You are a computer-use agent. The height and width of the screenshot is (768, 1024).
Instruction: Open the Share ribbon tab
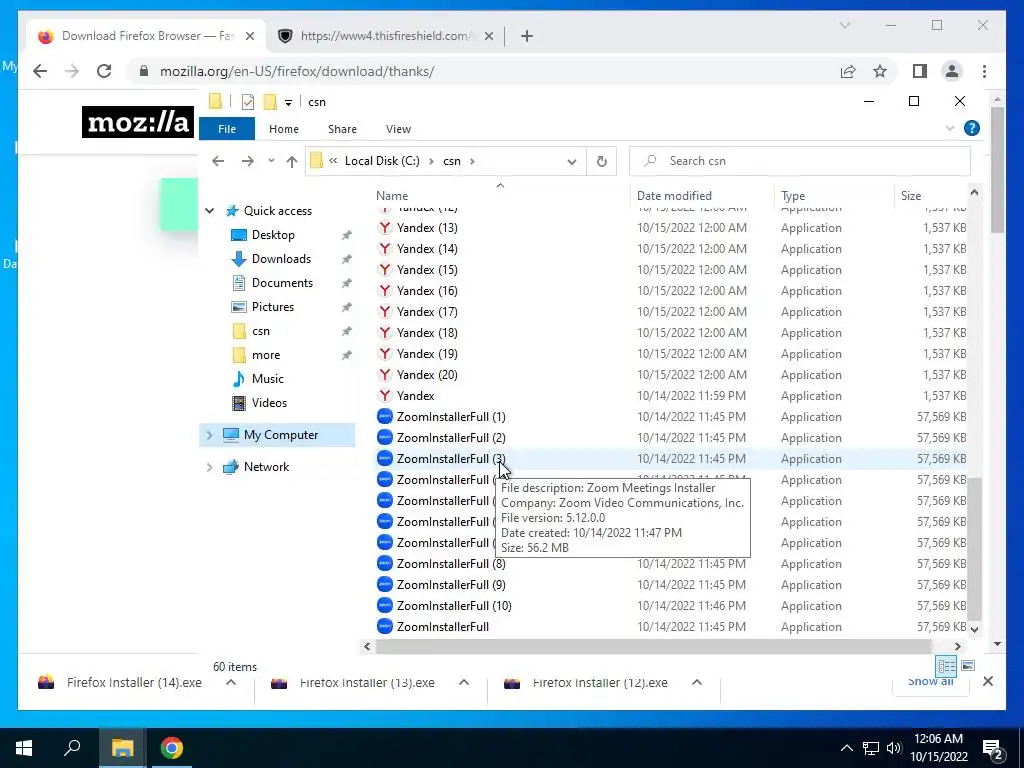click(342, 129)
